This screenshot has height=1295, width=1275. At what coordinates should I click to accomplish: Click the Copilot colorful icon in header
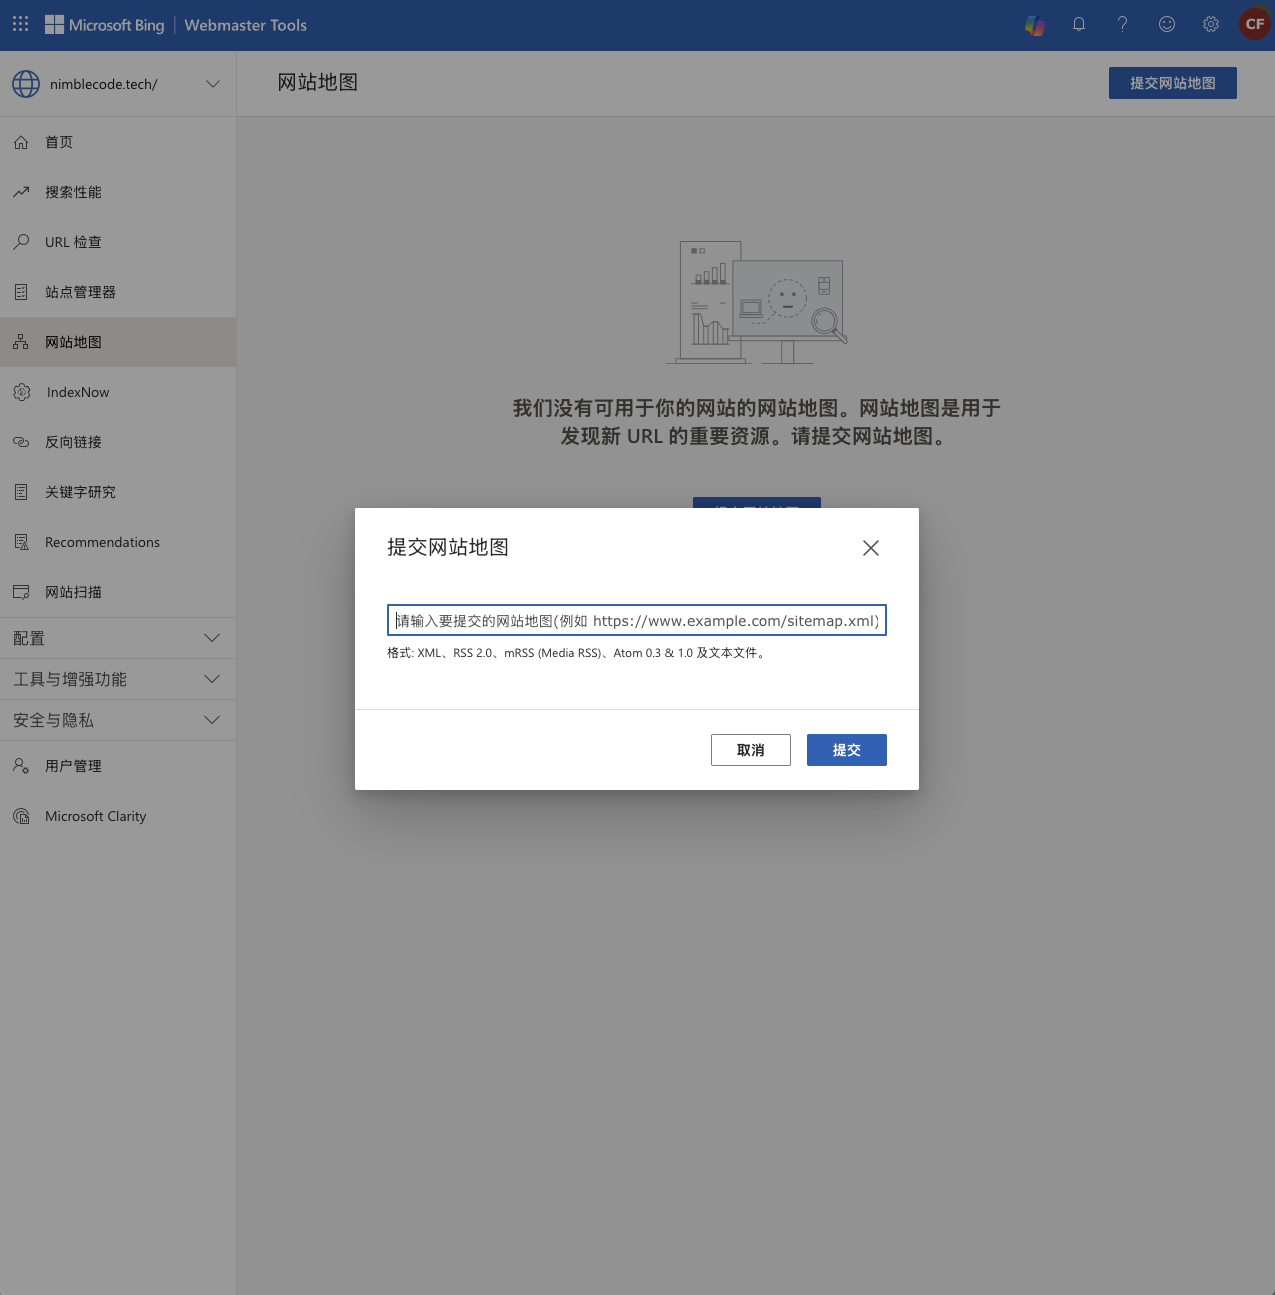(x=1035, y=25)
